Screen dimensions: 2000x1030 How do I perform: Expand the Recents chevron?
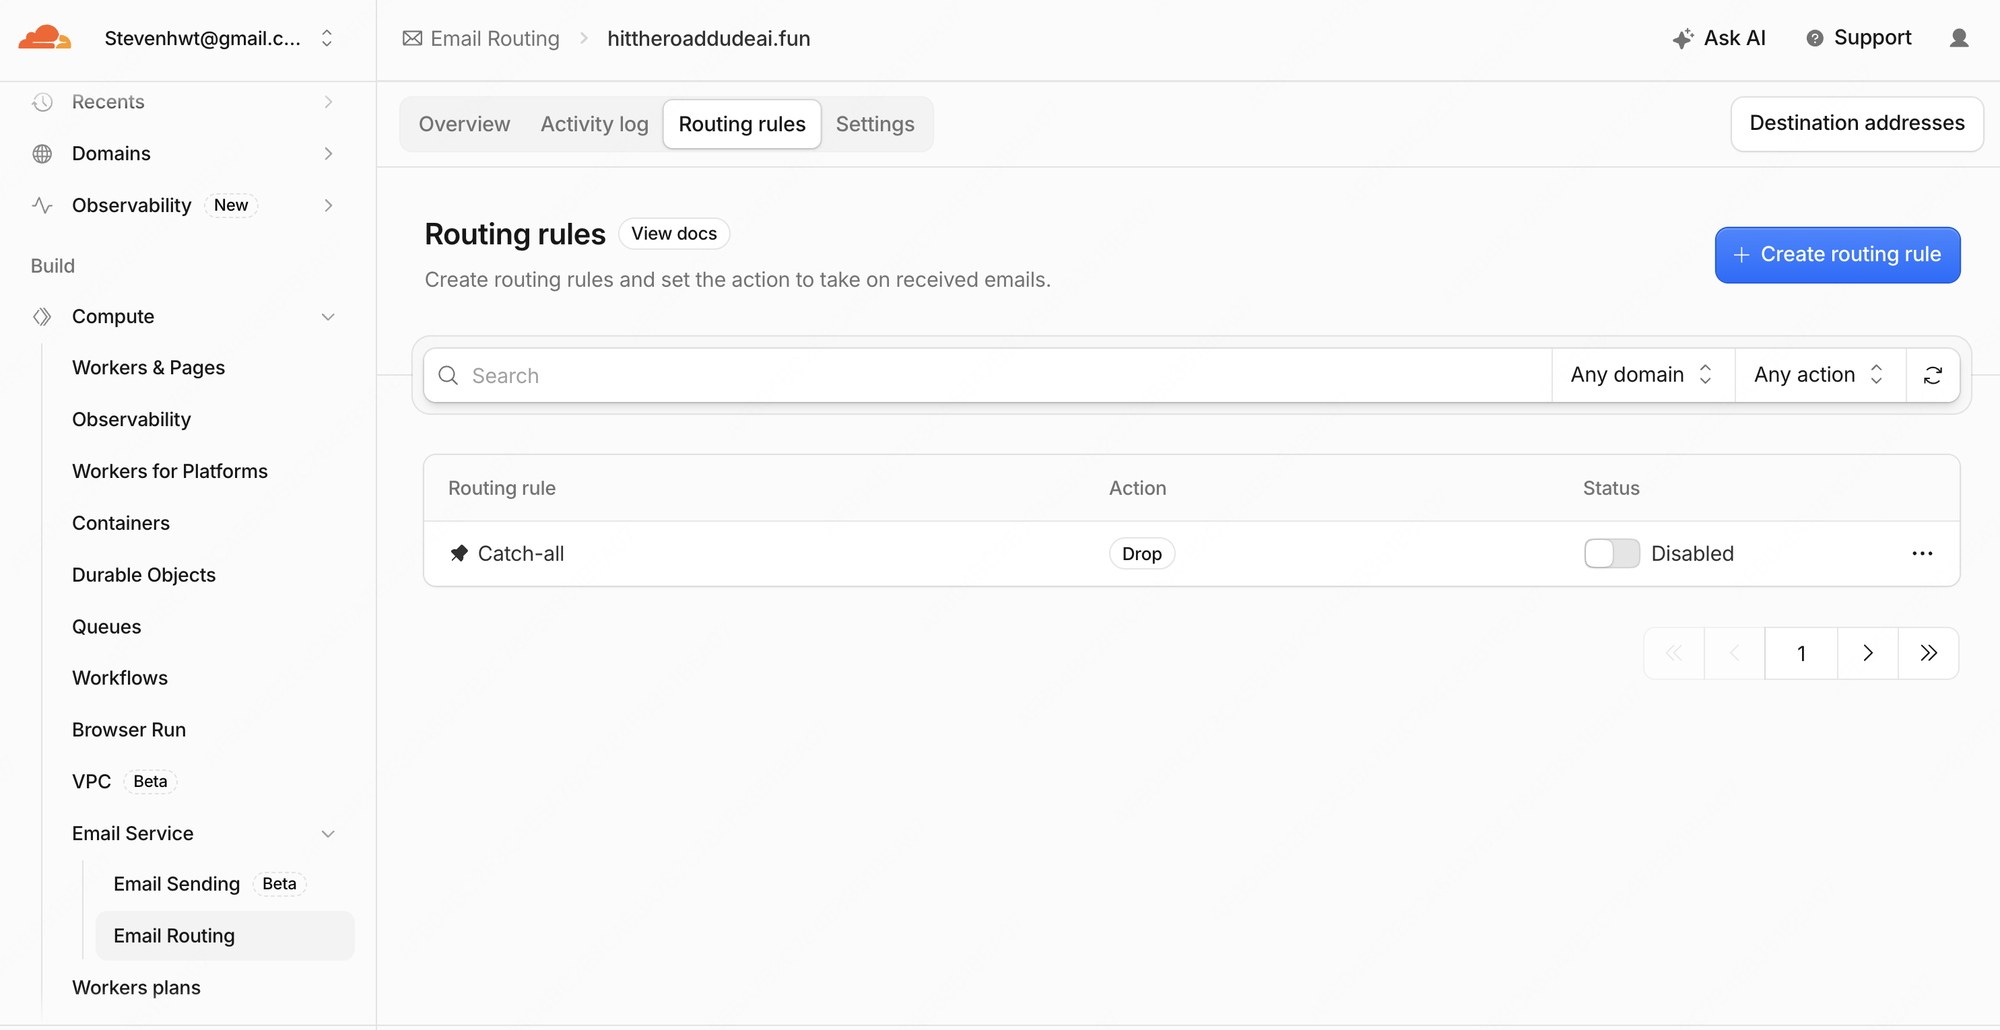pyautogui.click(x=328, y=102)
